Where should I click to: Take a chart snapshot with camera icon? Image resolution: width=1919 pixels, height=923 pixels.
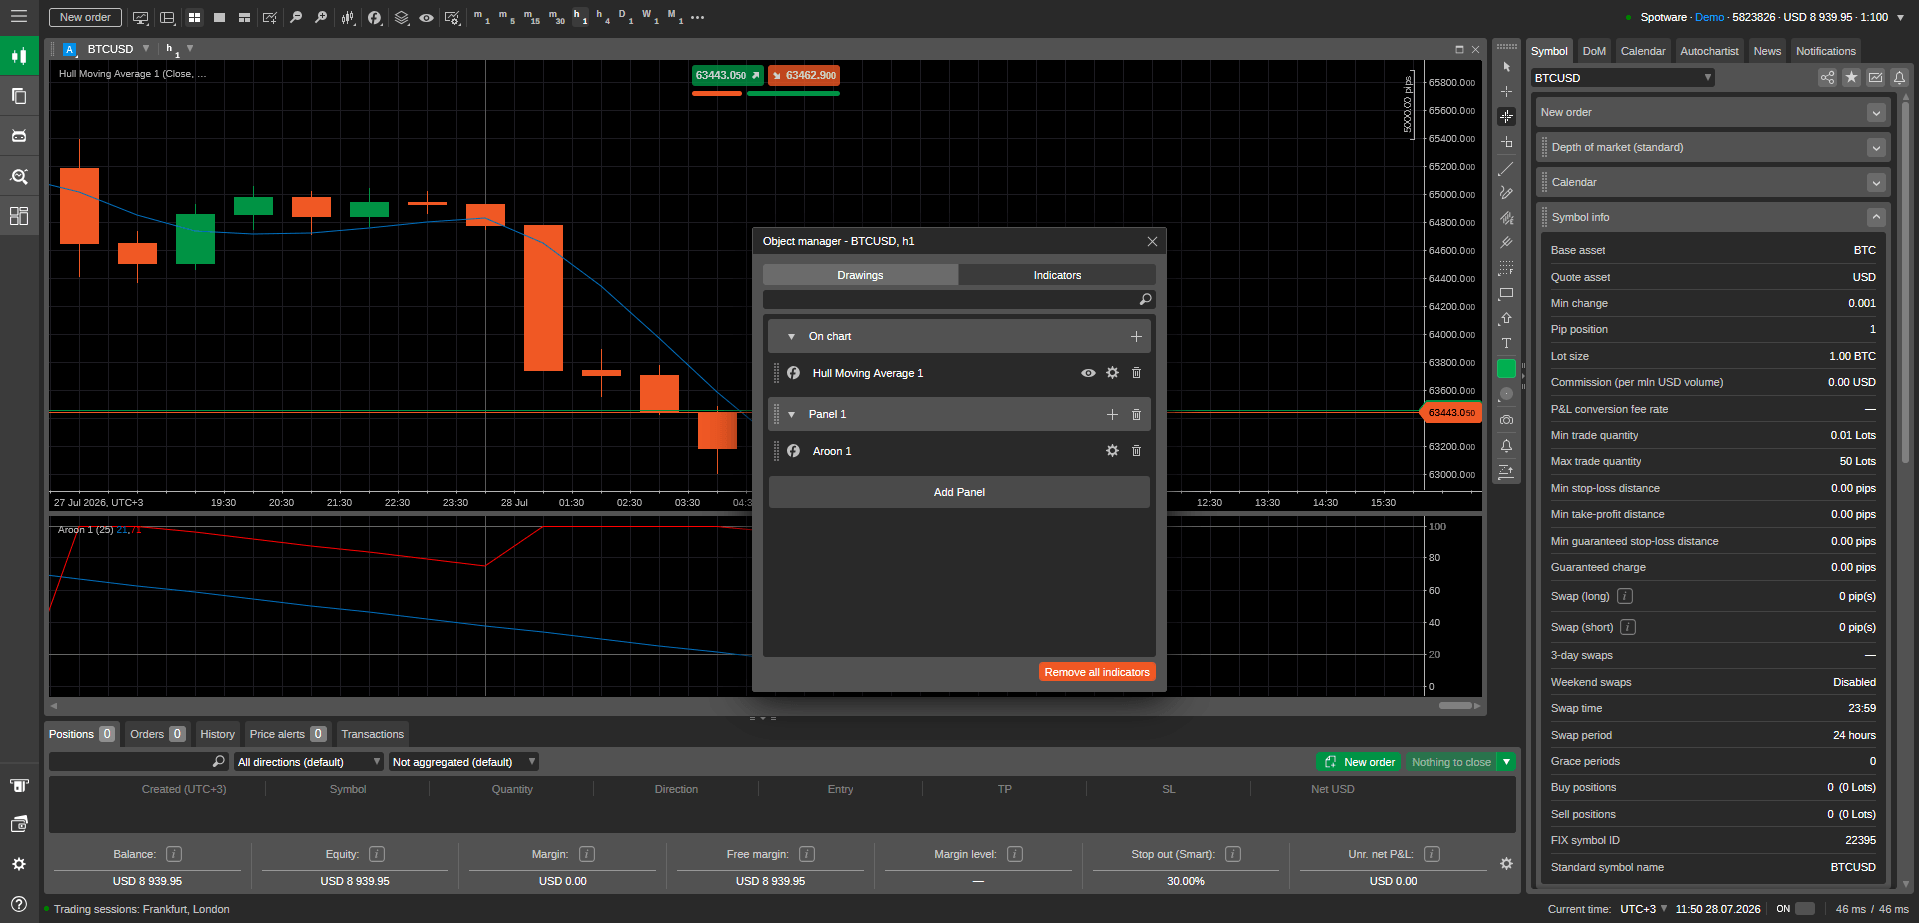pyautogui.click(x=1506, y=420)
